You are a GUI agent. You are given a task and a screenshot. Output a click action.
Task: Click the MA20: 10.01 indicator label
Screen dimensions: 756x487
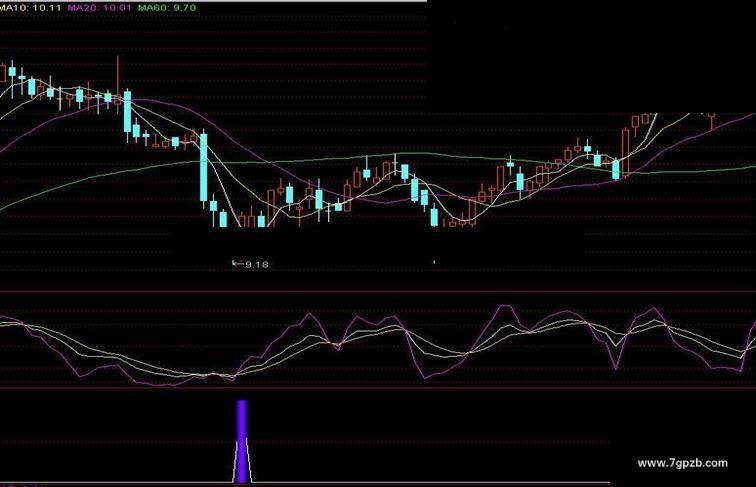tap(99, 8)
